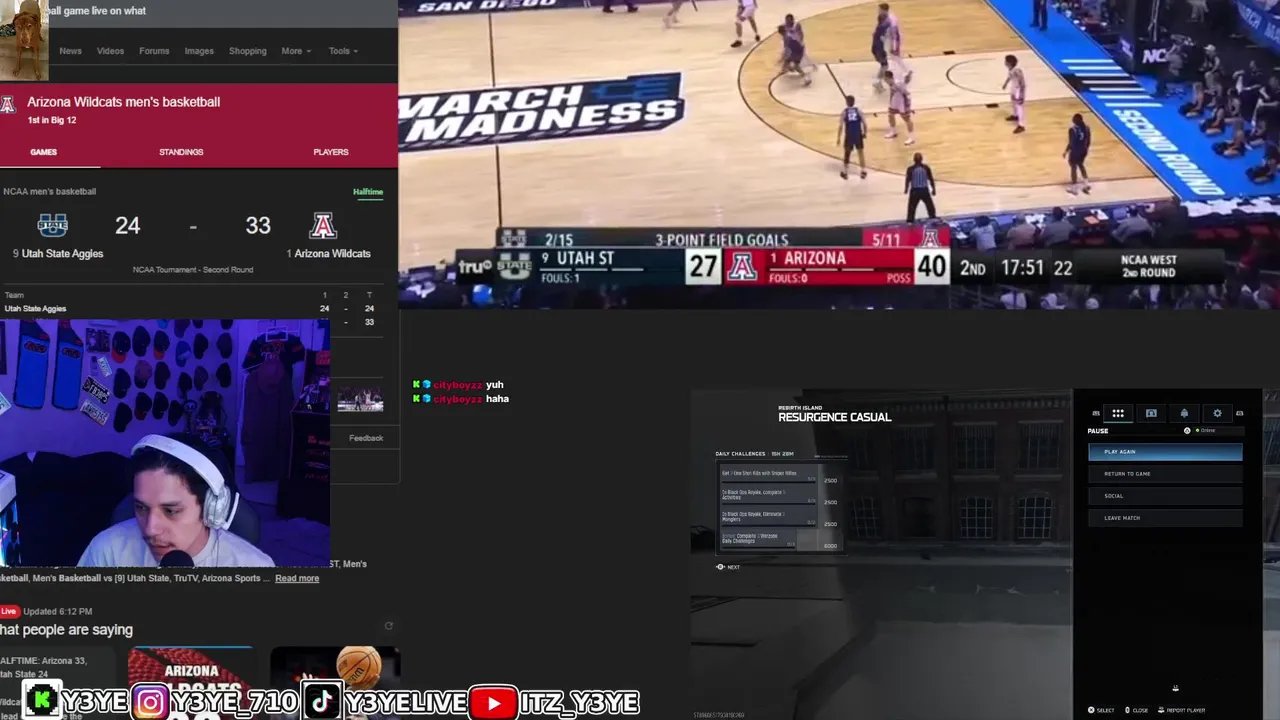Switch to the PLAYERS tab

[x=331, y=152]
